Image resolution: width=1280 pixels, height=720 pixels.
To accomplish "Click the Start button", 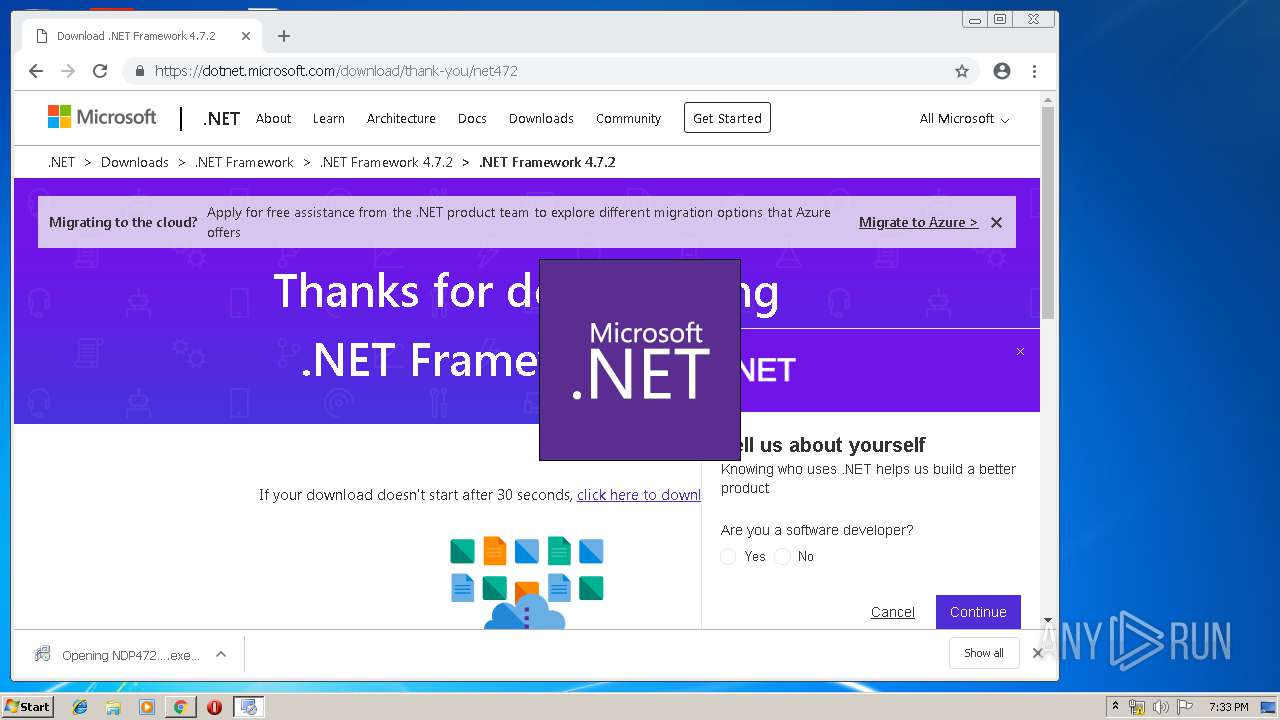I will click(27, 707).
